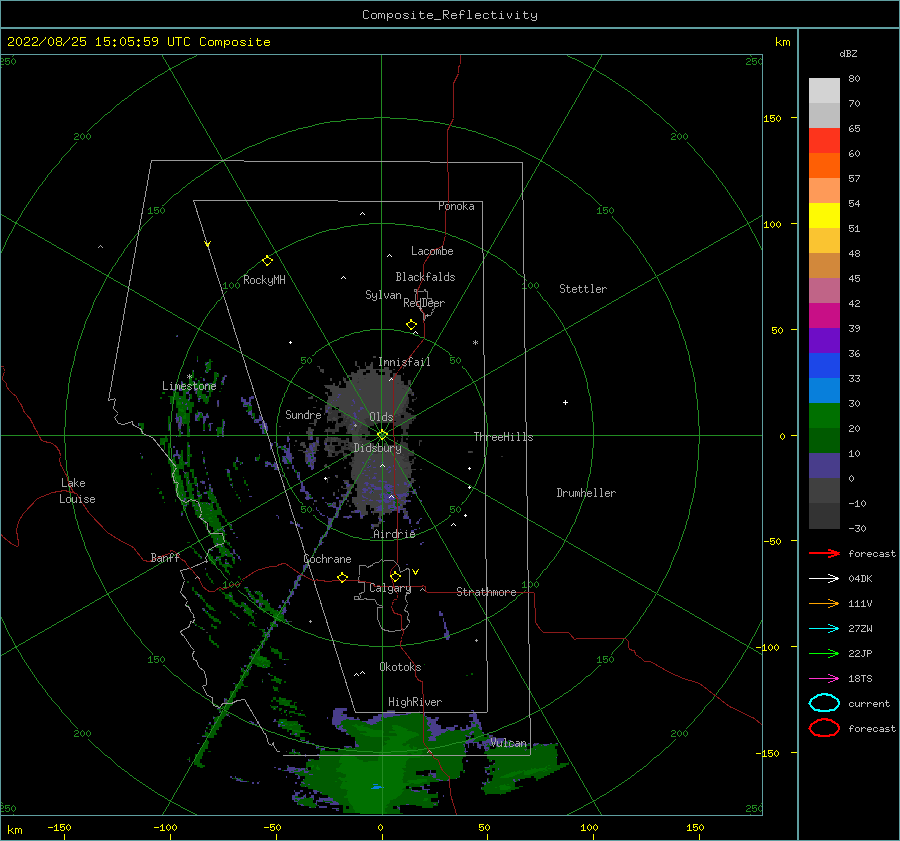Screen dimensions: 900x841
Task: Click the Banff label
Action: [x=165, y=558]
